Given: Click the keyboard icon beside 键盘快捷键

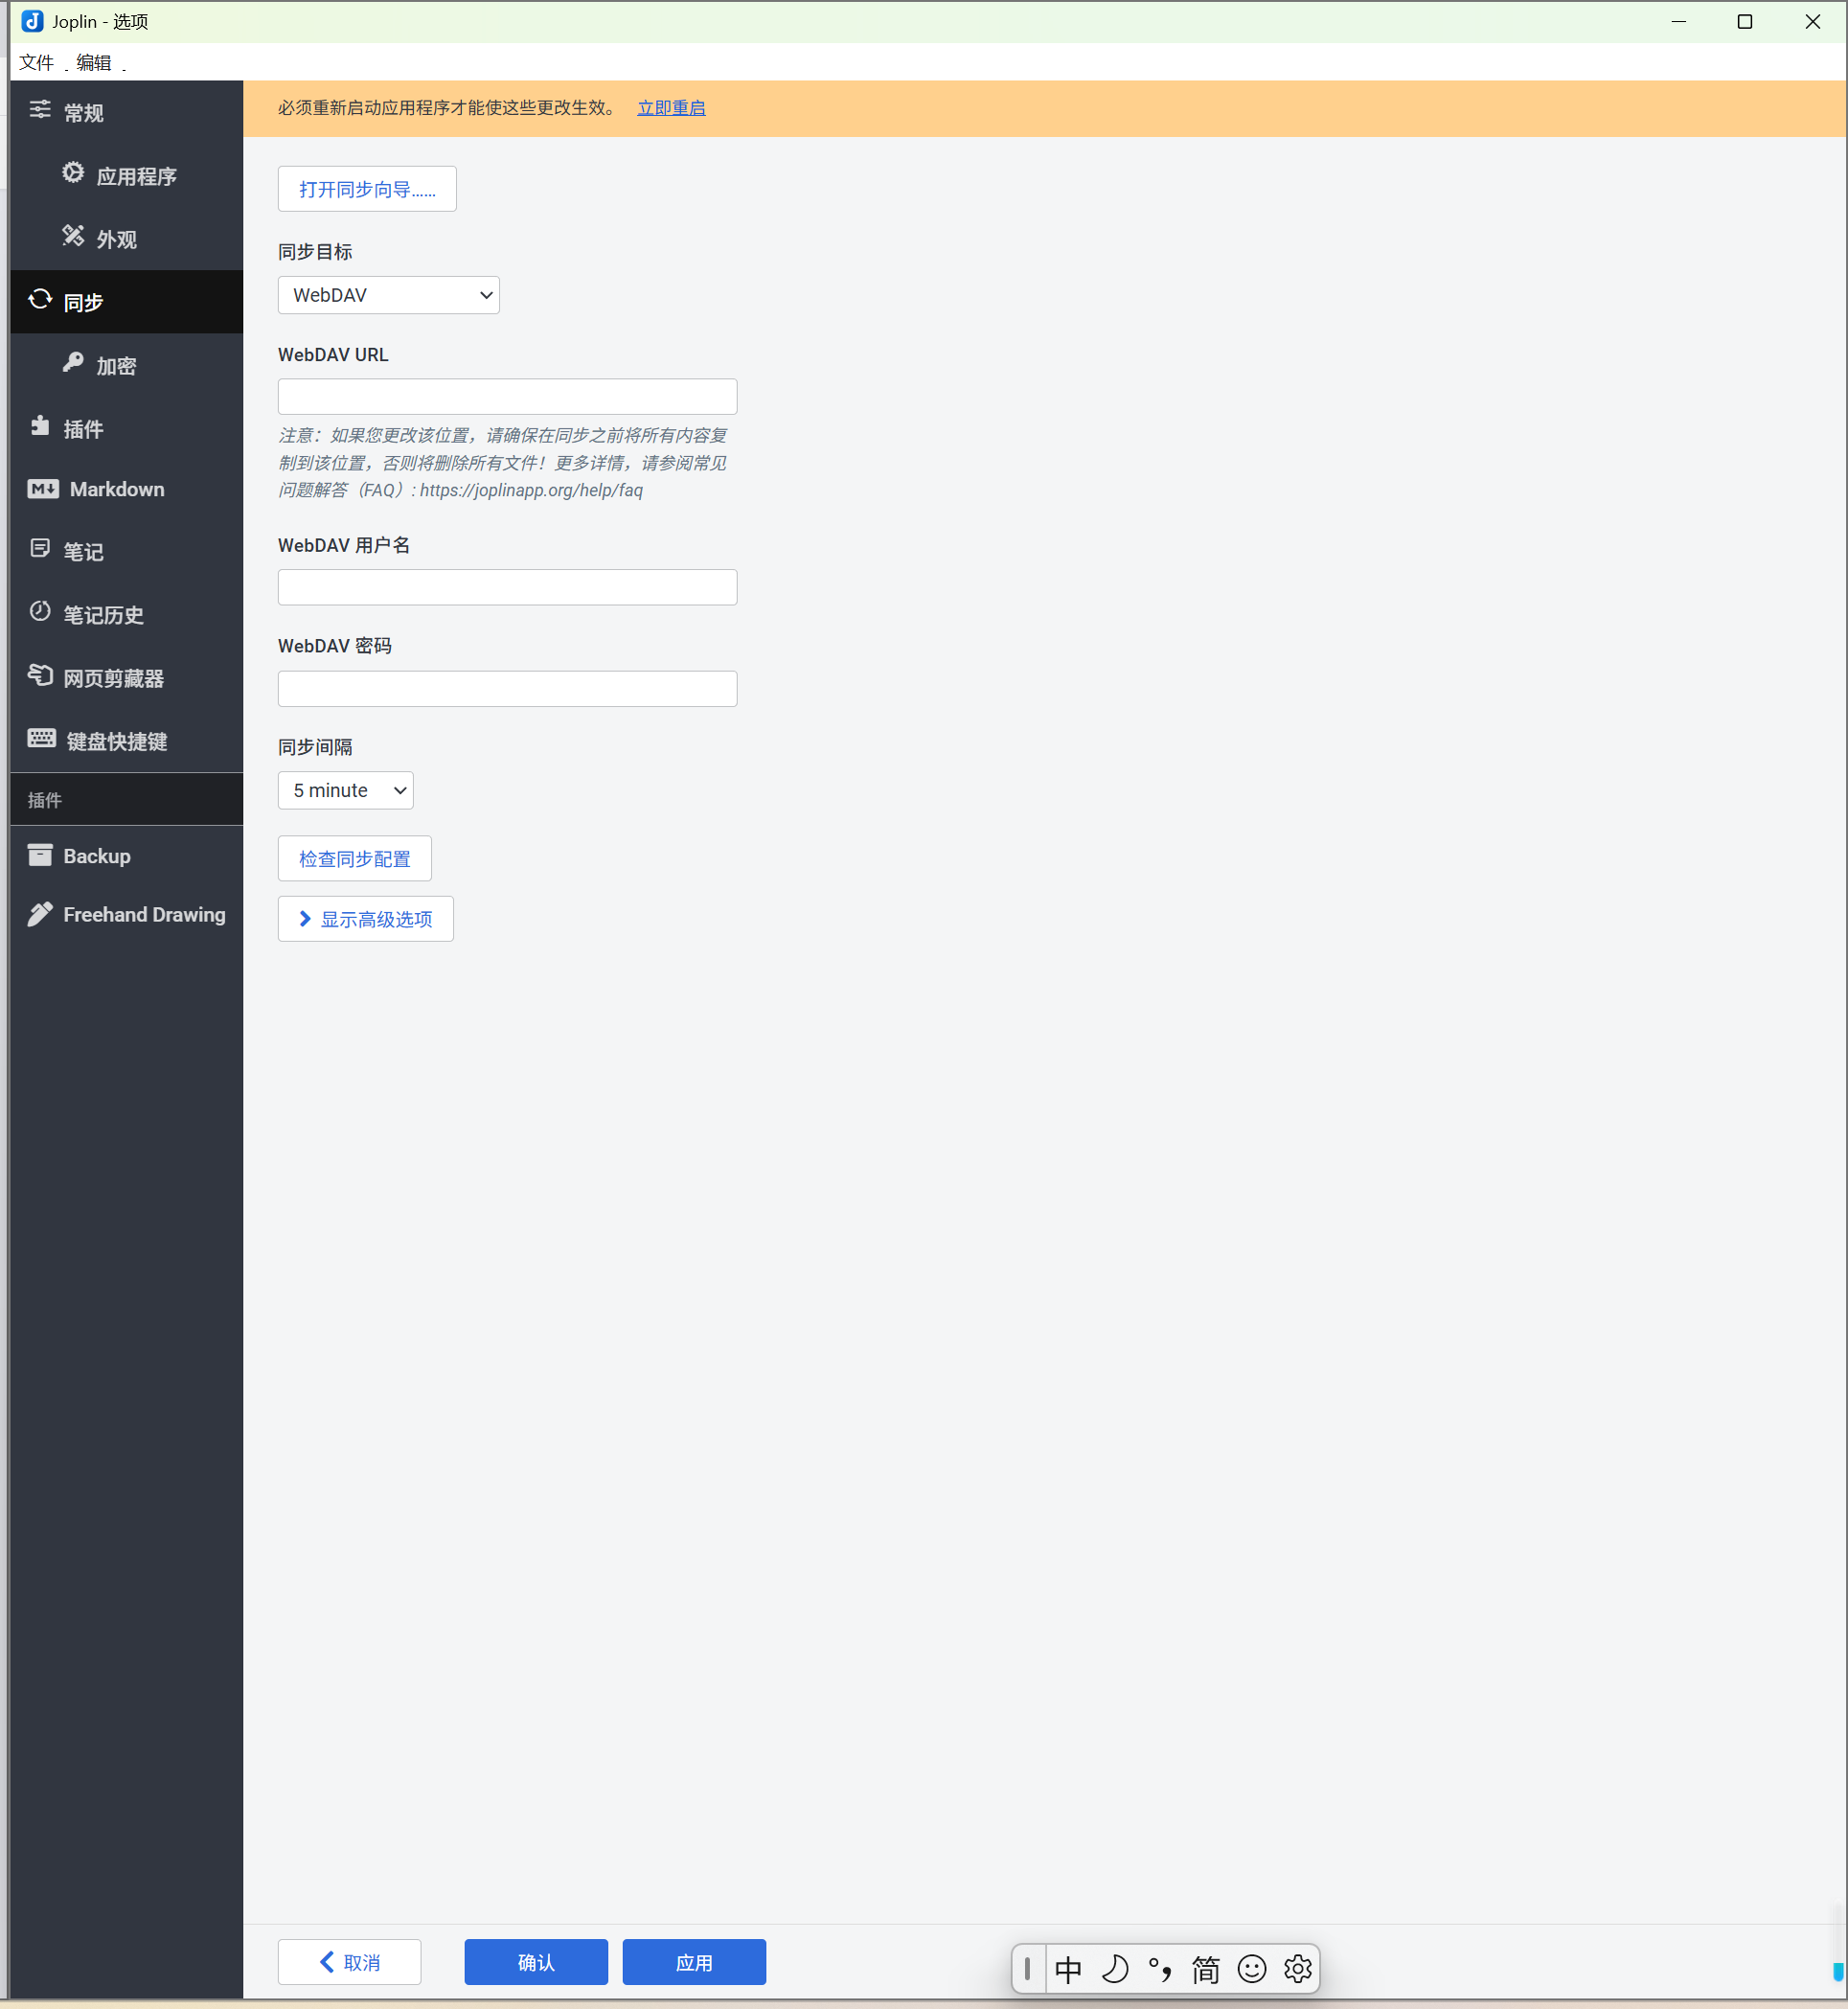Looking at the screenshot, I should [x=42, y=738].
